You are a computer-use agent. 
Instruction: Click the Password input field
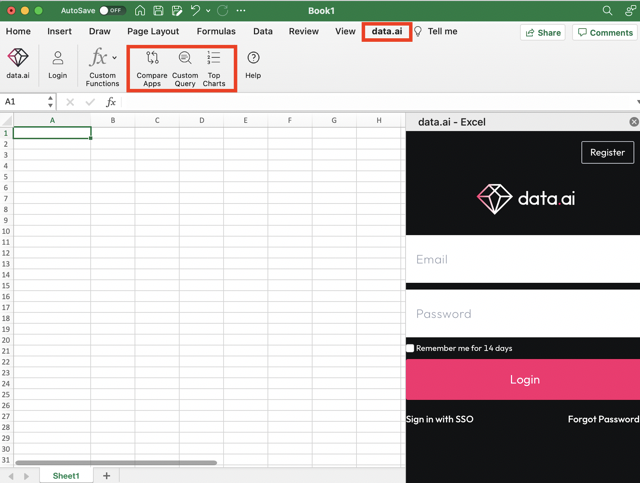pos(523,314)
